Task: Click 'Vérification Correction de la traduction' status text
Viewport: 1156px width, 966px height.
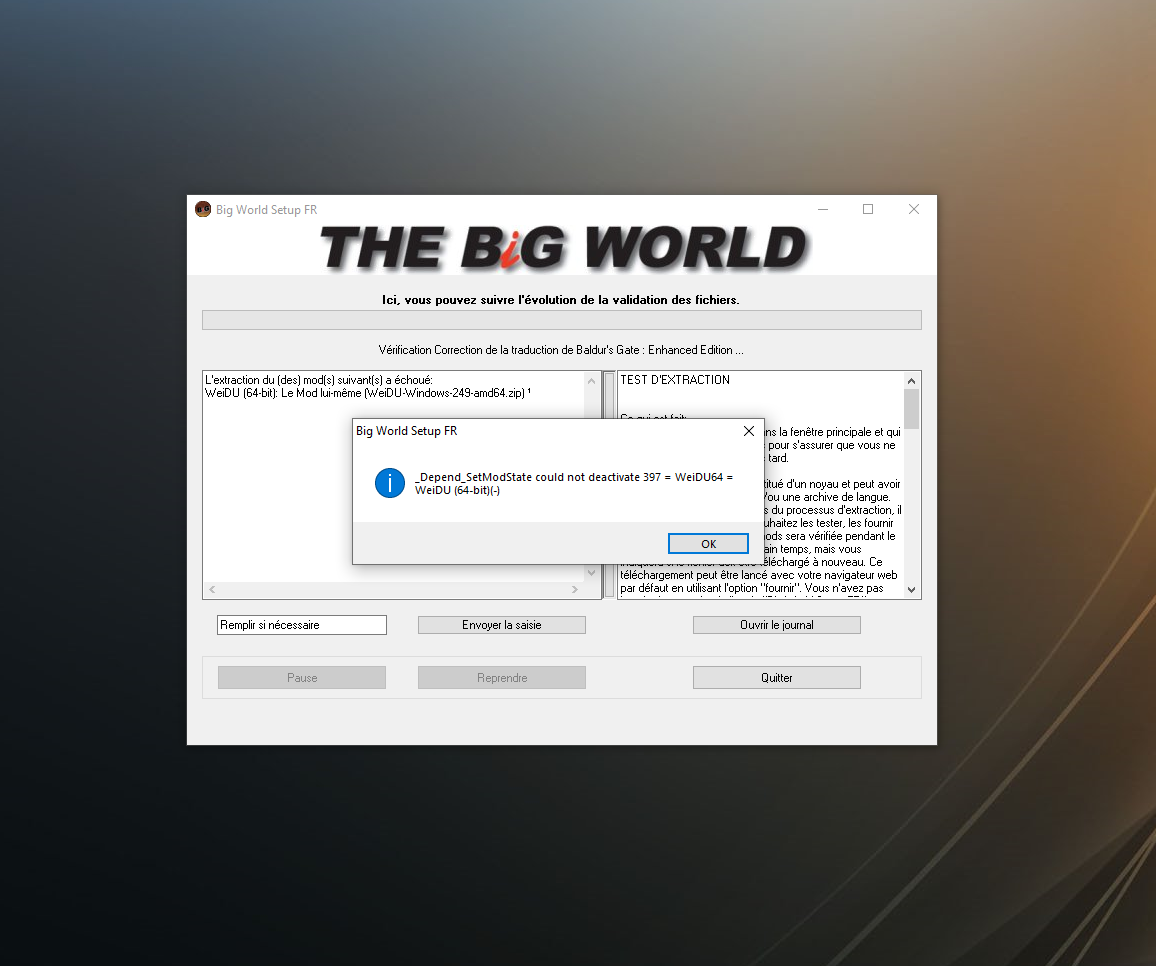Action: (x=560, y=350)
